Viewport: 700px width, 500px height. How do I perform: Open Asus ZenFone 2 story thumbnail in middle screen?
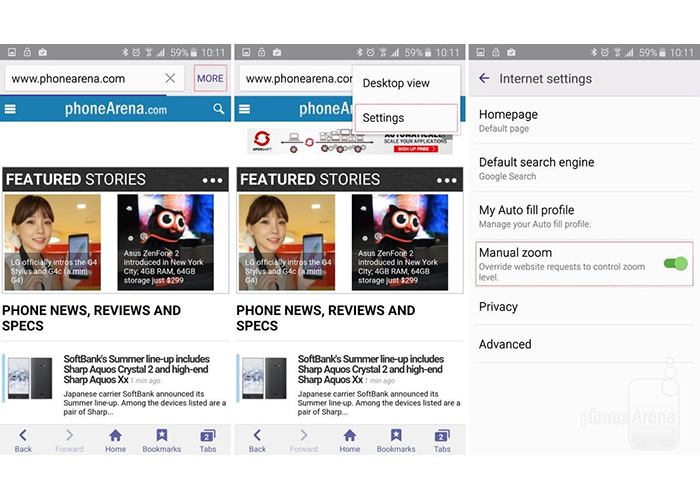pyautogui.click(x=400, y=242)
